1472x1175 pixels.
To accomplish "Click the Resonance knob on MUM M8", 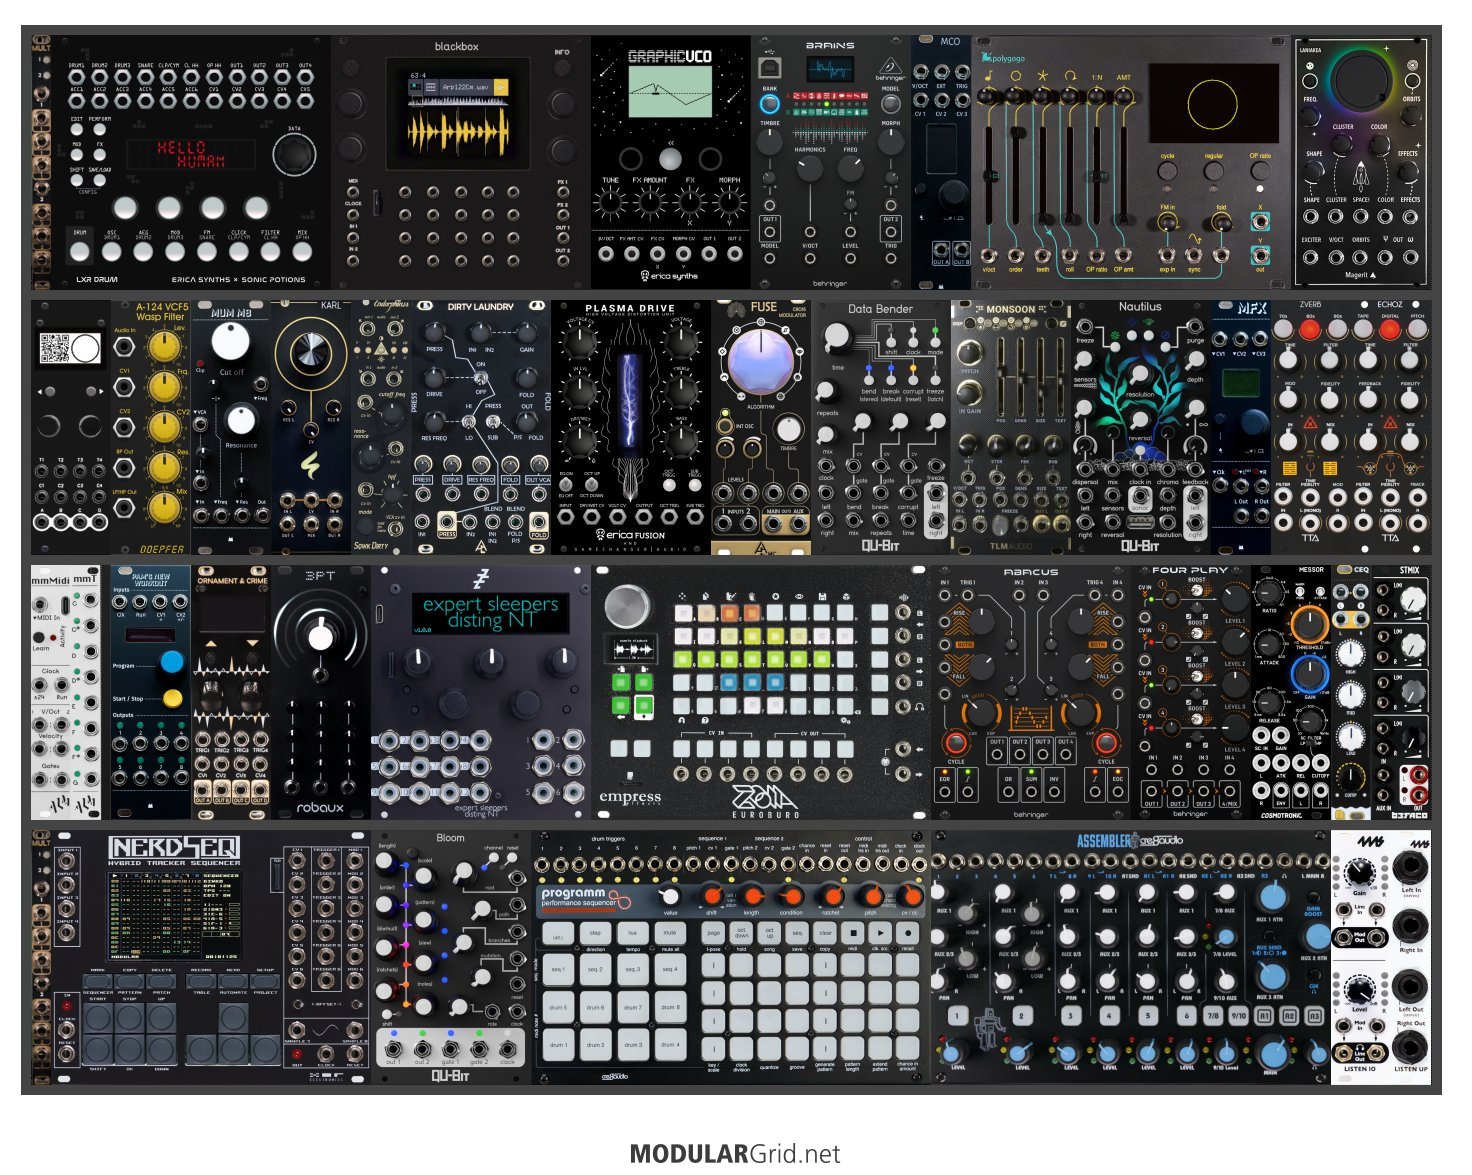I will pyautogui.click(x=240, y=419).
